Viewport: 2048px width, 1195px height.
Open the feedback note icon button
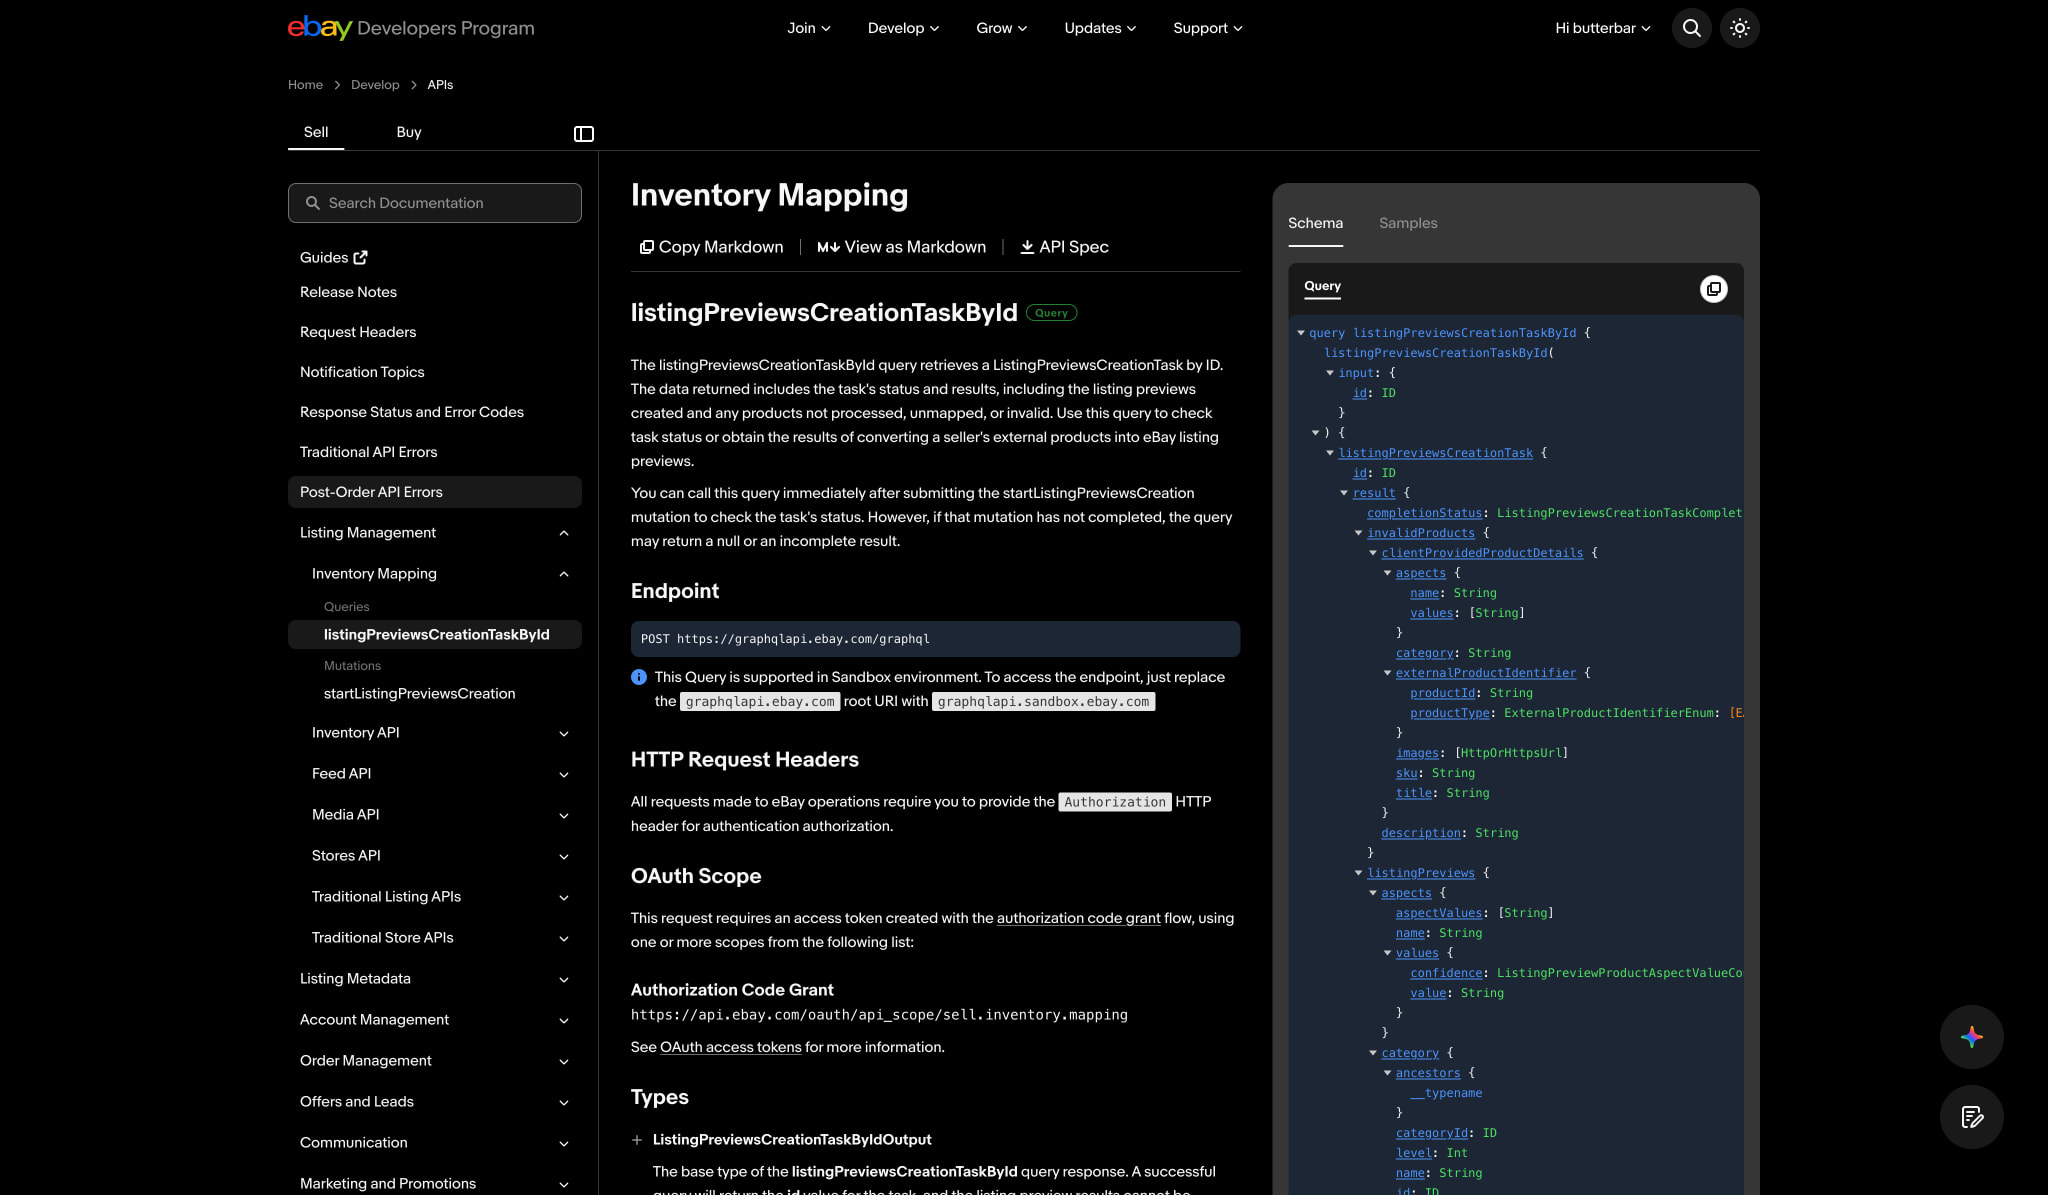(x=1972, y=1117)
